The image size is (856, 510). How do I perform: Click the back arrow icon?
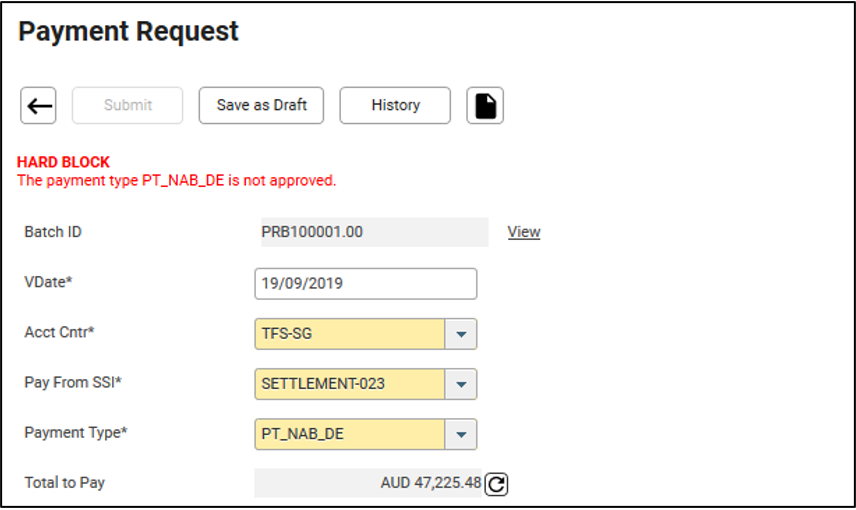39,105
